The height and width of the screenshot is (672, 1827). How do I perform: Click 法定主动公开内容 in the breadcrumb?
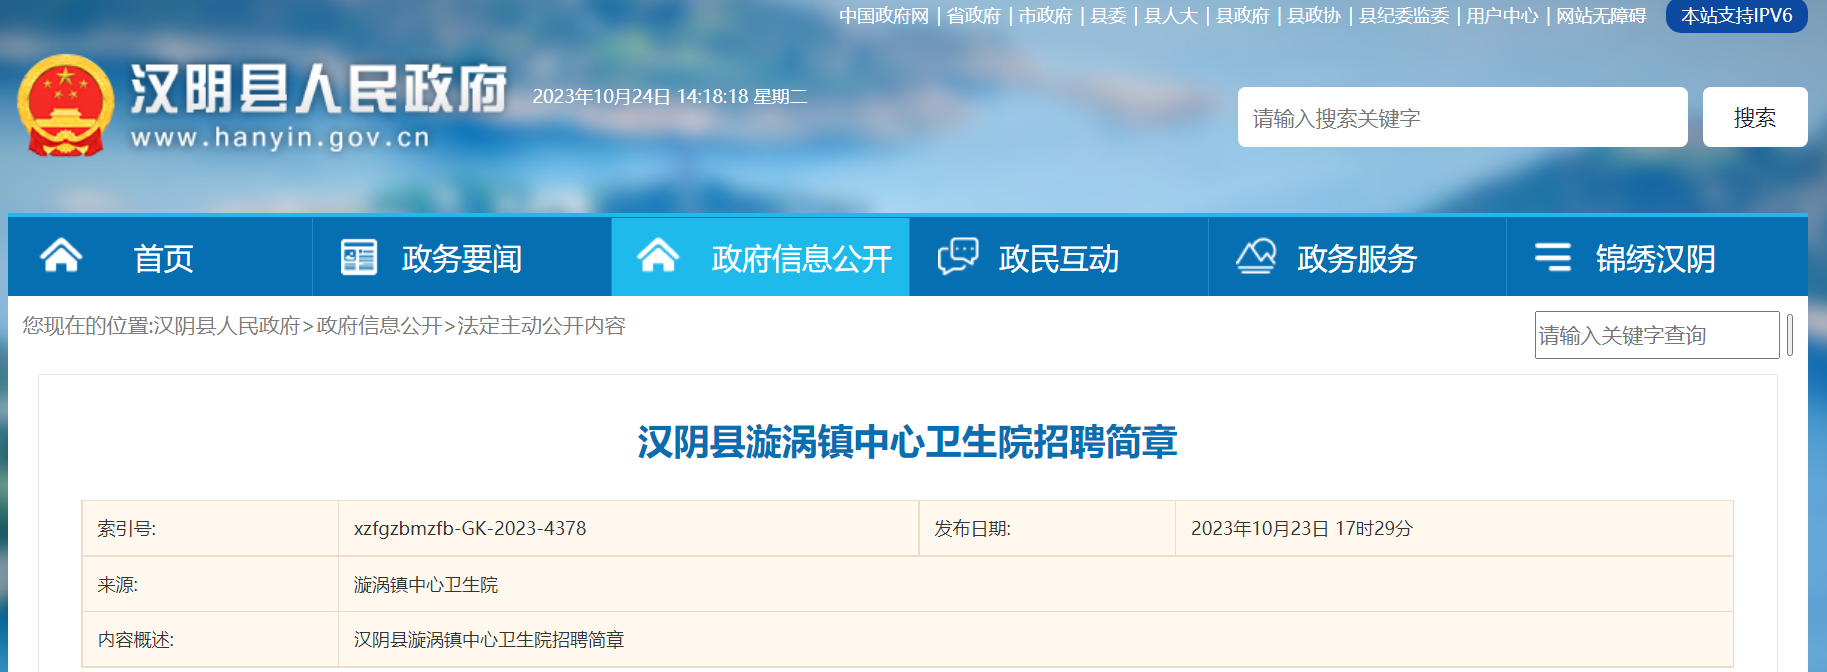click(x=541, y=326)
